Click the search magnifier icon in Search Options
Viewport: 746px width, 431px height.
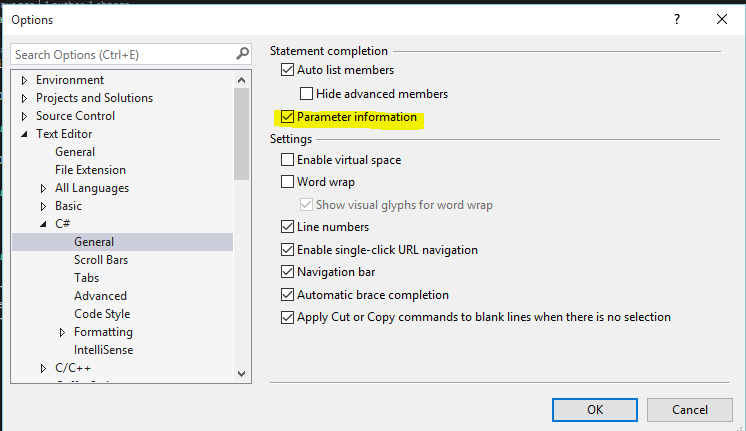(x=243, y=54)
